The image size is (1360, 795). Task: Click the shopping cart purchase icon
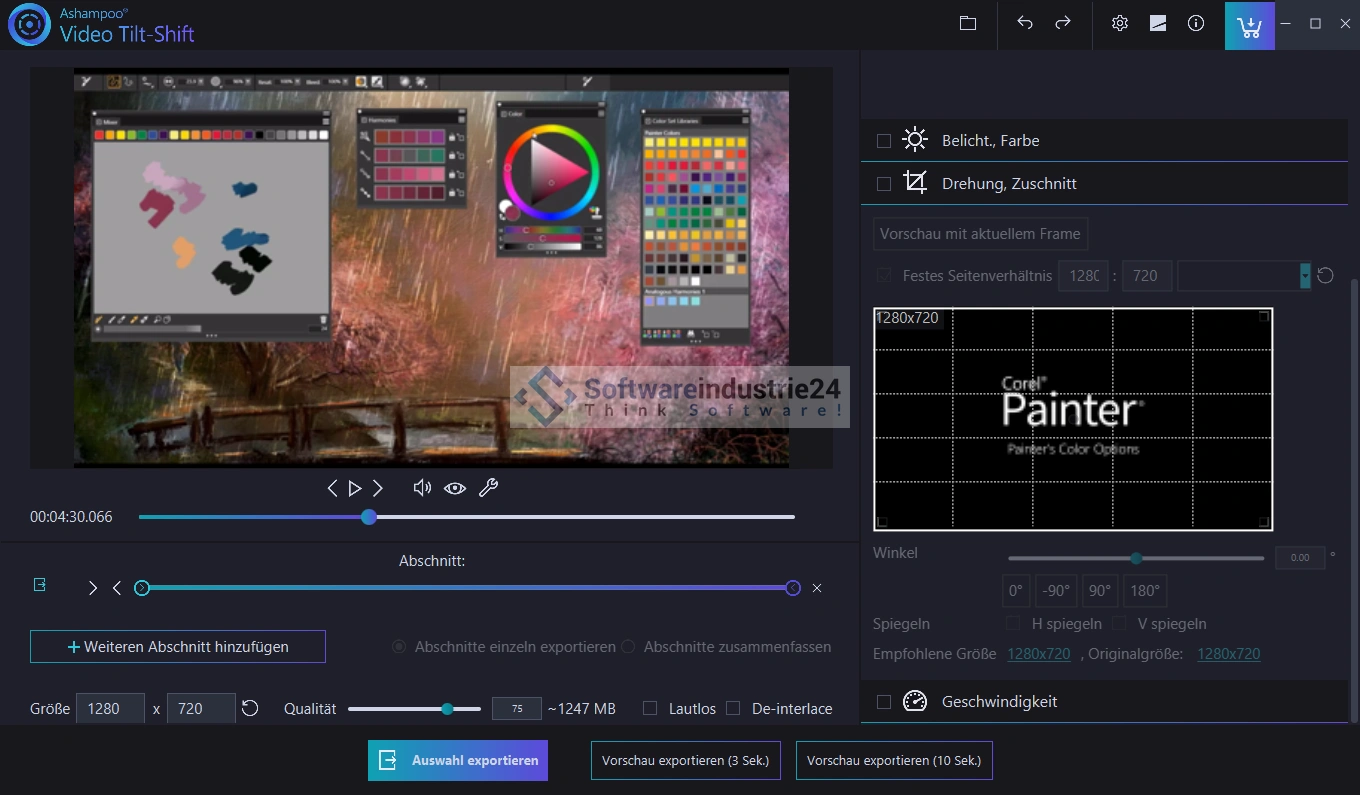pos(1249,26)
